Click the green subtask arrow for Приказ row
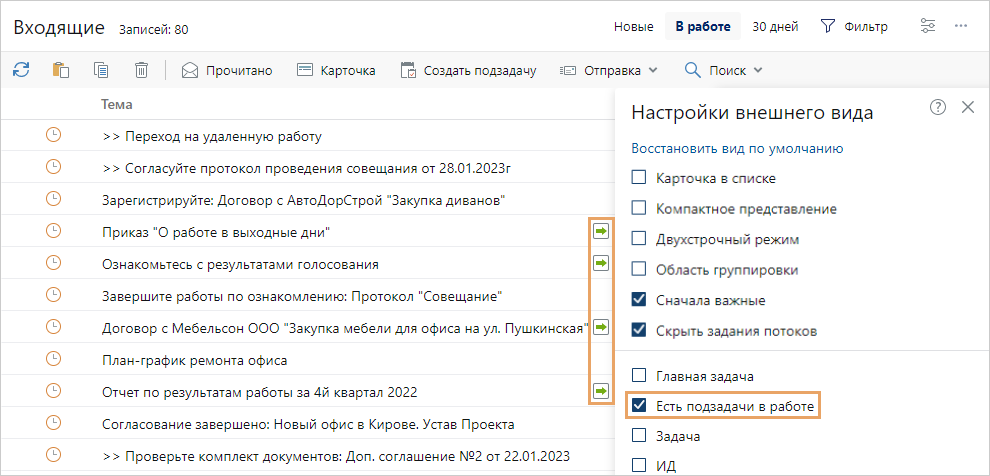The height and width of the screenshot is (476, 990). coord(601,232)
